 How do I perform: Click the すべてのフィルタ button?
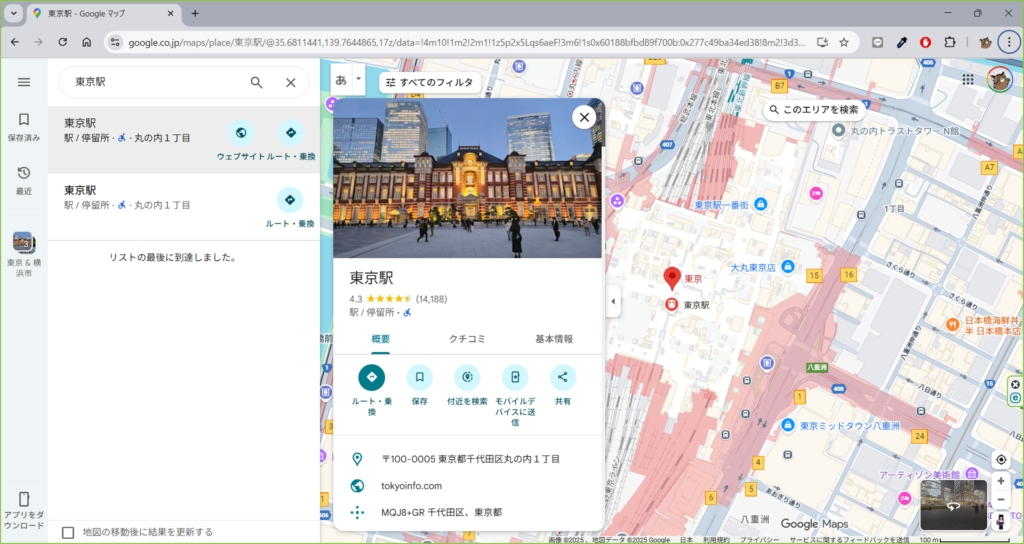pos(430,82)
